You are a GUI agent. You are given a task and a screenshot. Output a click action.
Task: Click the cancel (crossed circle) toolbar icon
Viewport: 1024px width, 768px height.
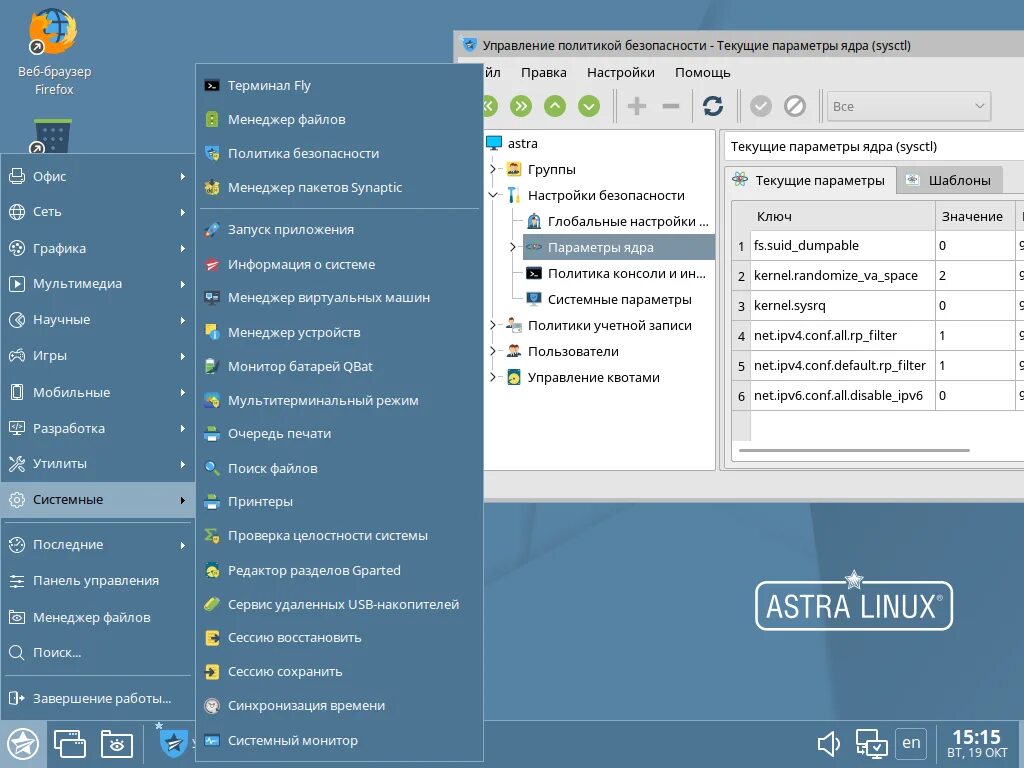[793, 104]
